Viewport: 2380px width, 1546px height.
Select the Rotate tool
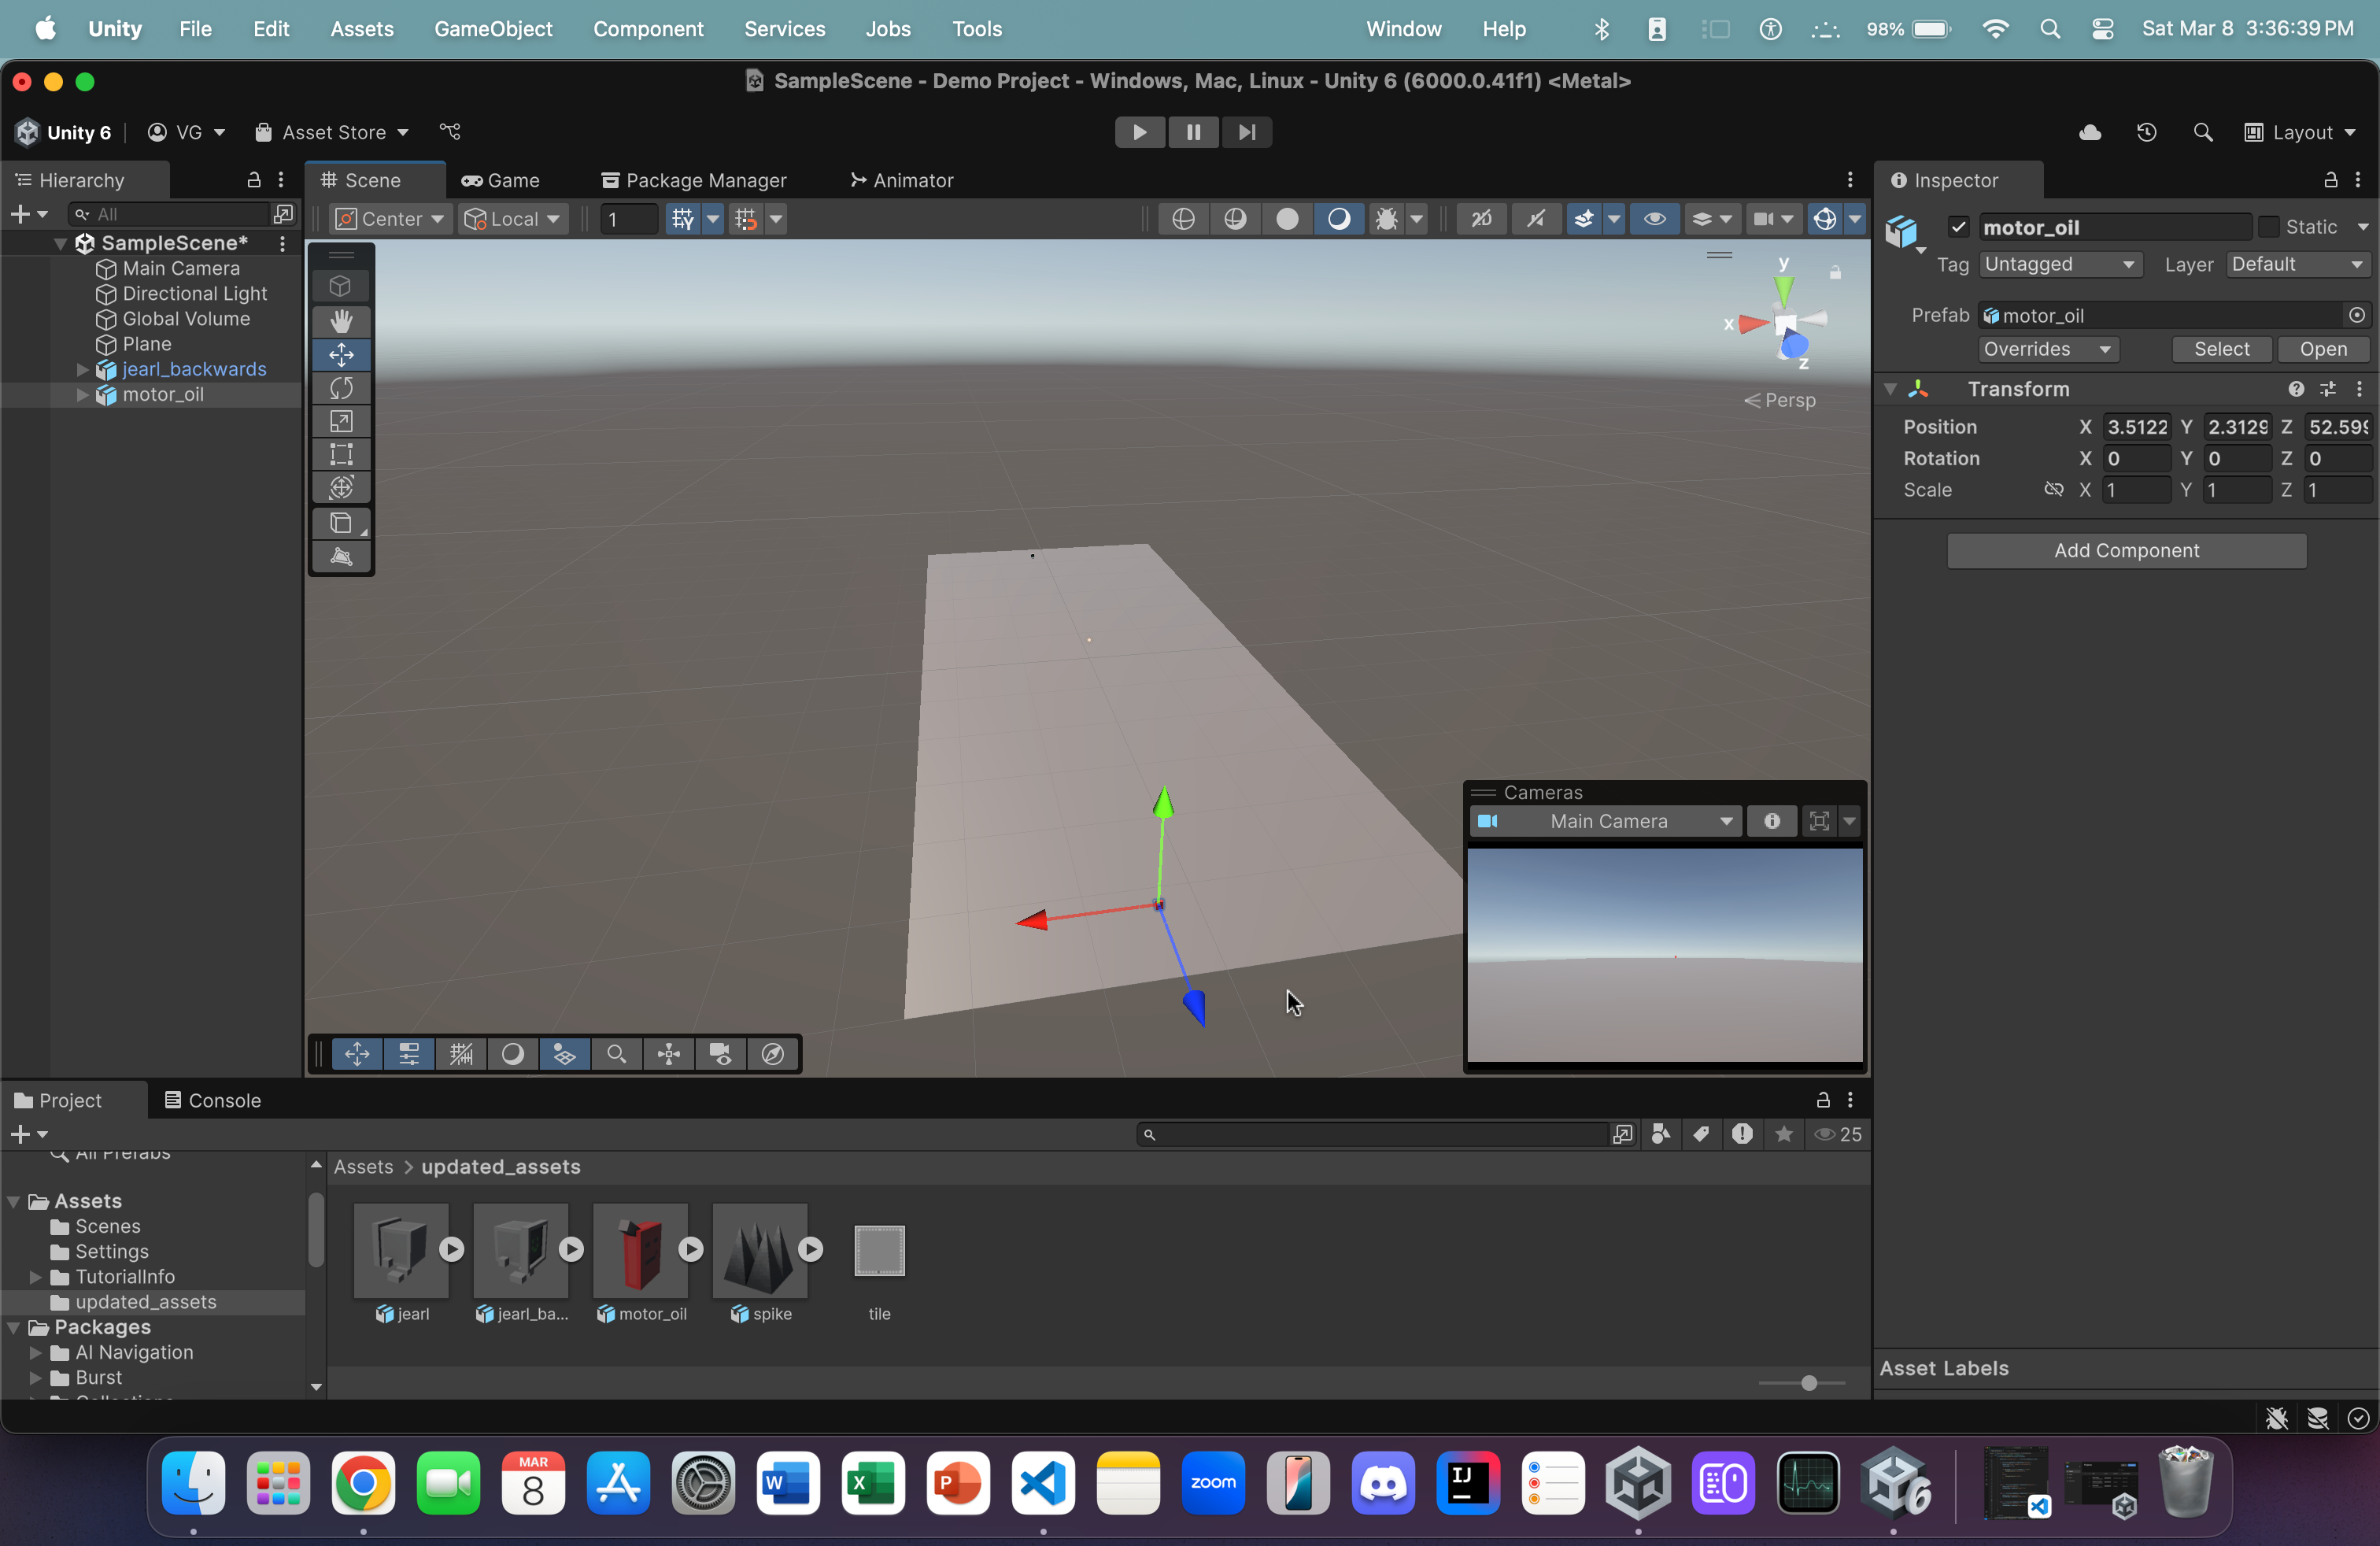[341, 388]
